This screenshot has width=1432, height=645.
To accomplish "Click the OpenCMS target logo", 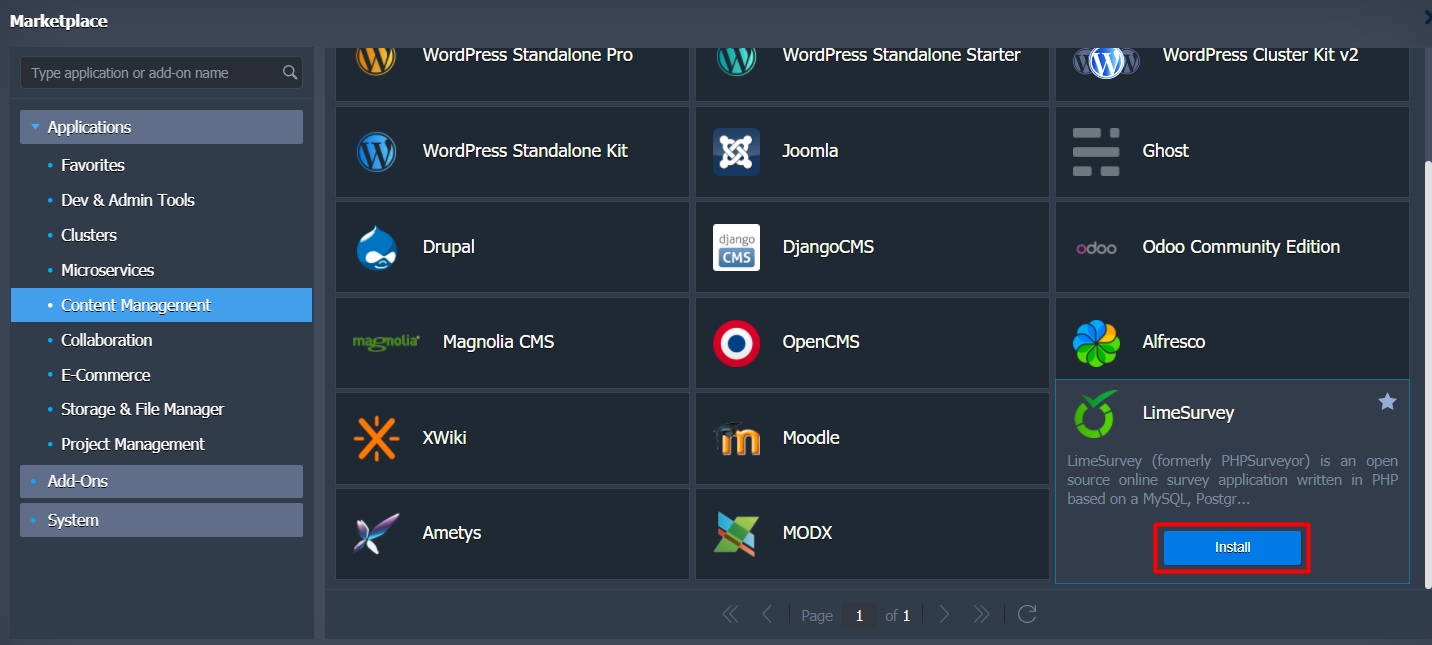I will click(736, 343).
